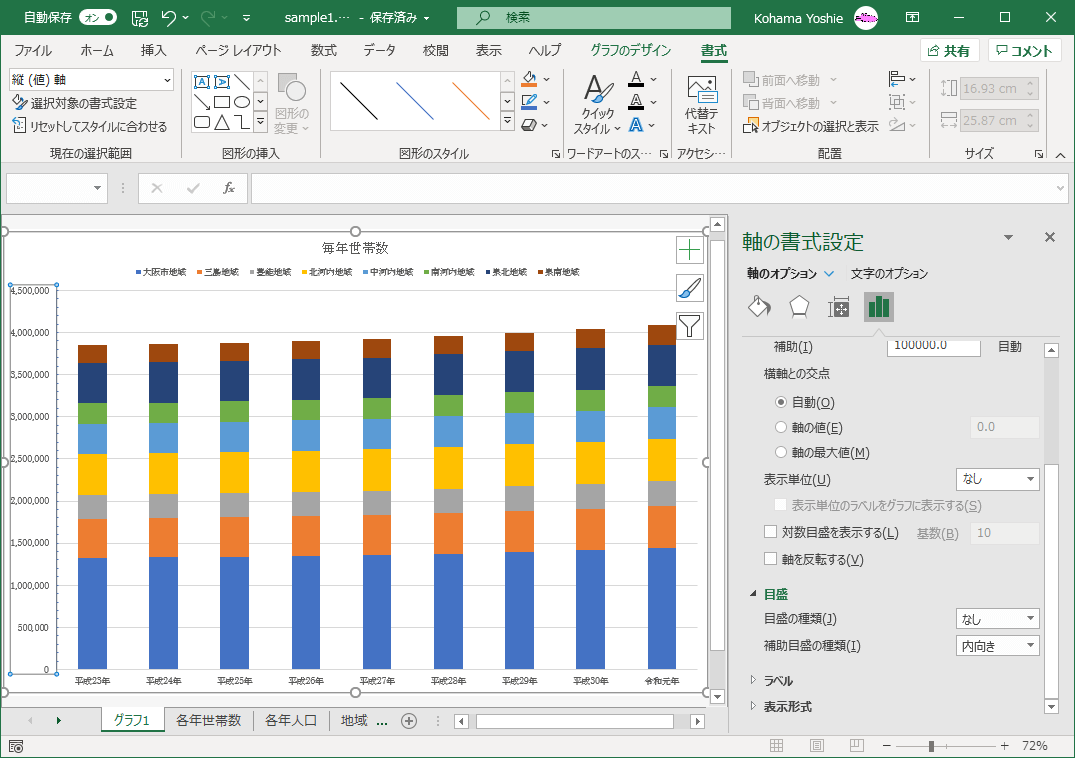Click the Chart Filters funnel icon
This screenshot has height=758, width=1075.
[690, 326]
